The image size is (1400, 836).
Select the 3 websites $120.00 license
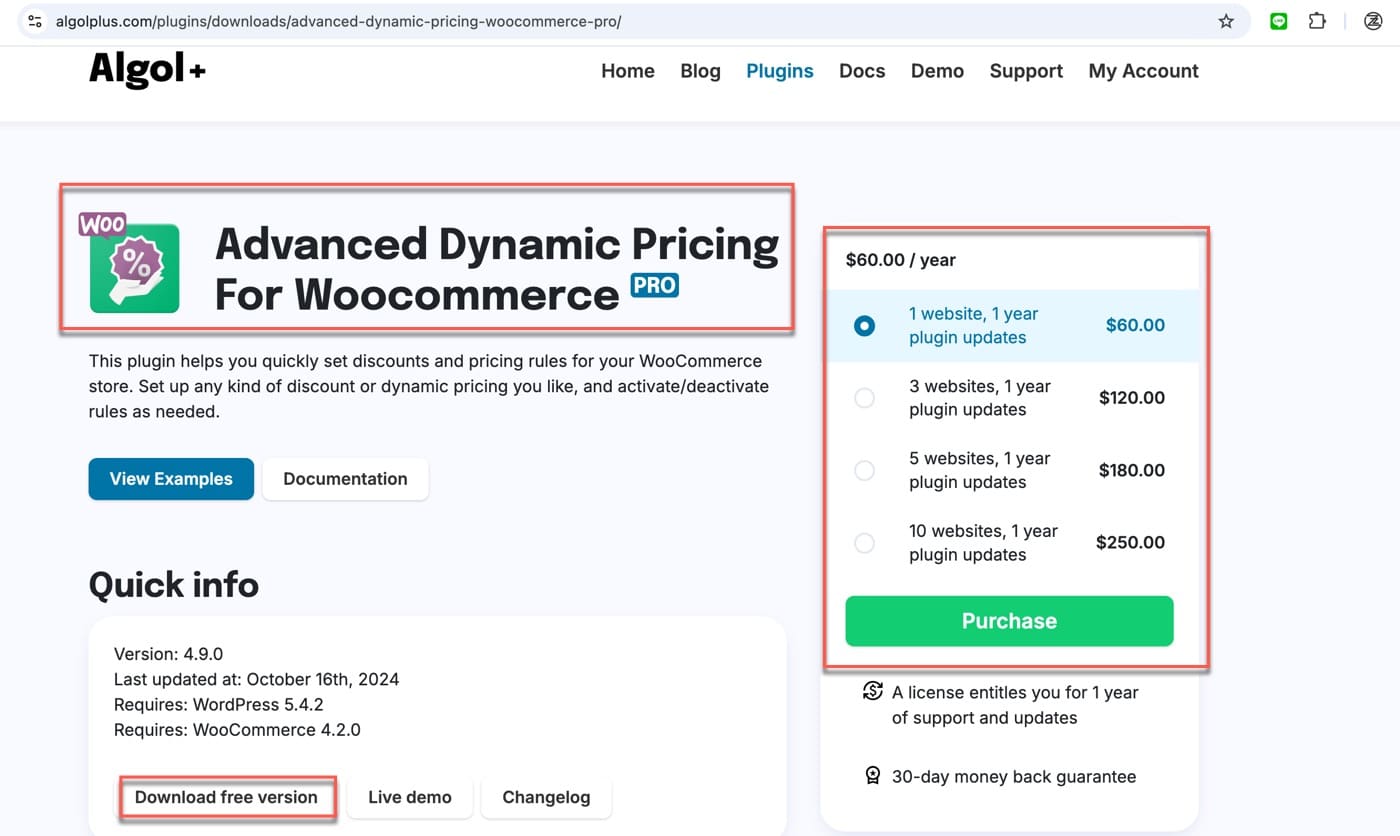1009,398
